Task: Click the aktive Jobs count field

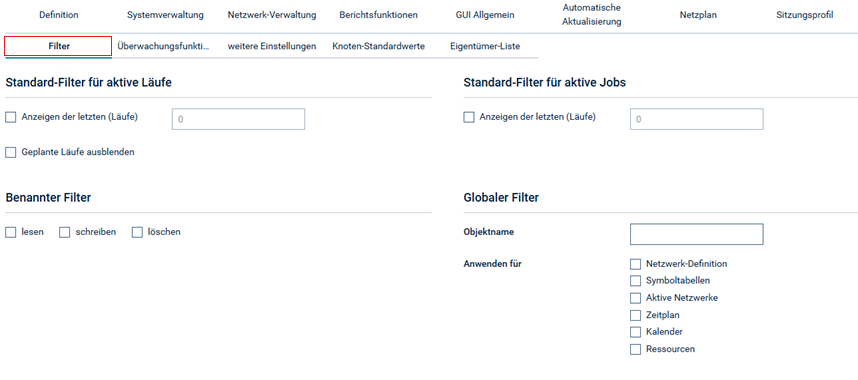Action: [697, 119]
